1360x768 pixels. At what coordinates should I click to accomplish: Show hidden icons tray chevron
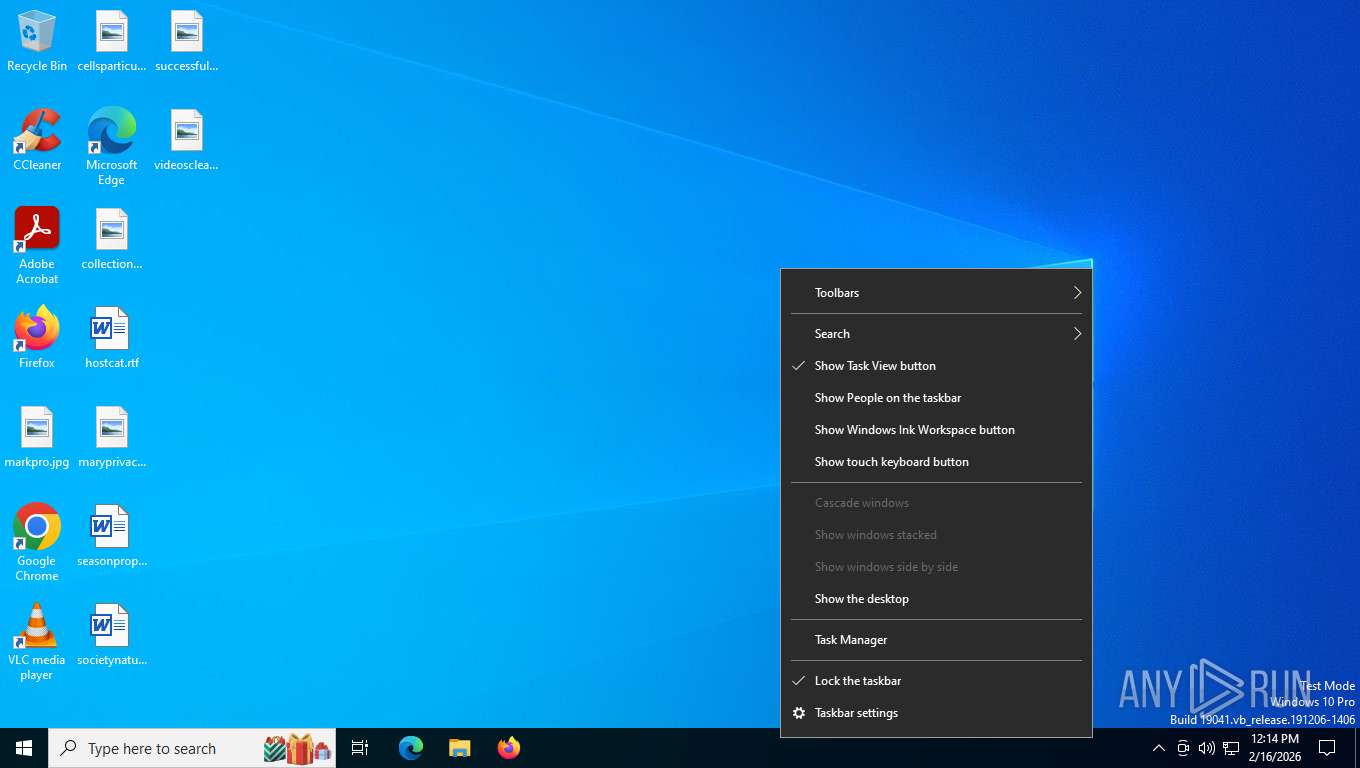[1158, 748]
